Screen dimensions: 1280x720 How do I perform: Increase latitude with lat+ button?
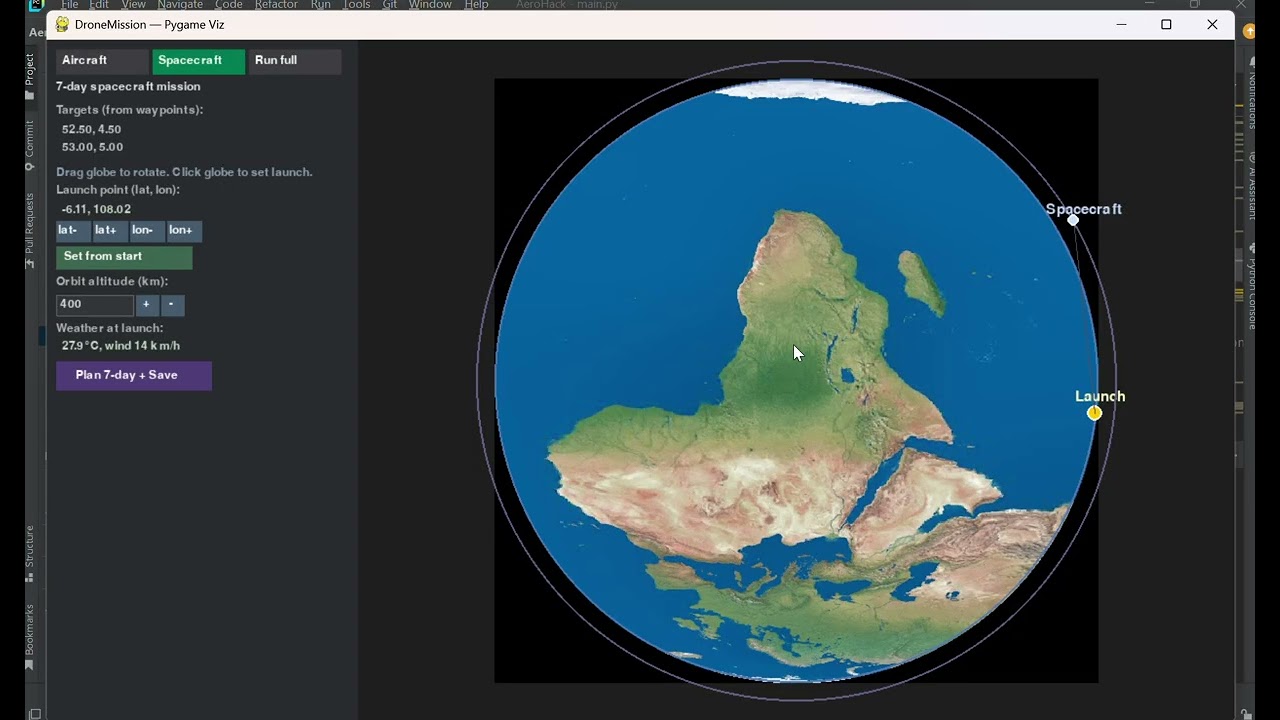pos(110,231)
